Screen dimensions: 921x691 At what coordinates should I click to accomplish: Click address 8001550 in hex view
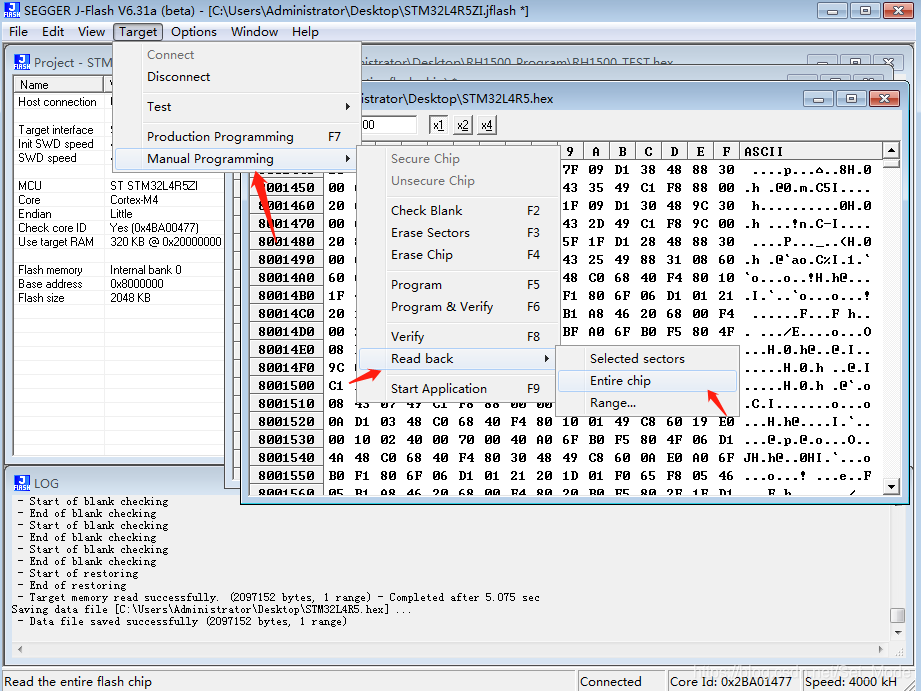click(286, 476)
